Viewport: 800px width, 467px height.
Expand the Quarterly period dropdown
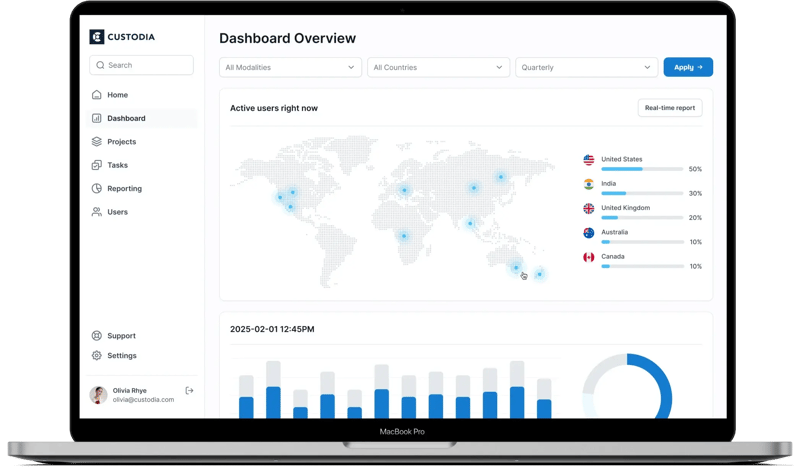coord(586,68)
